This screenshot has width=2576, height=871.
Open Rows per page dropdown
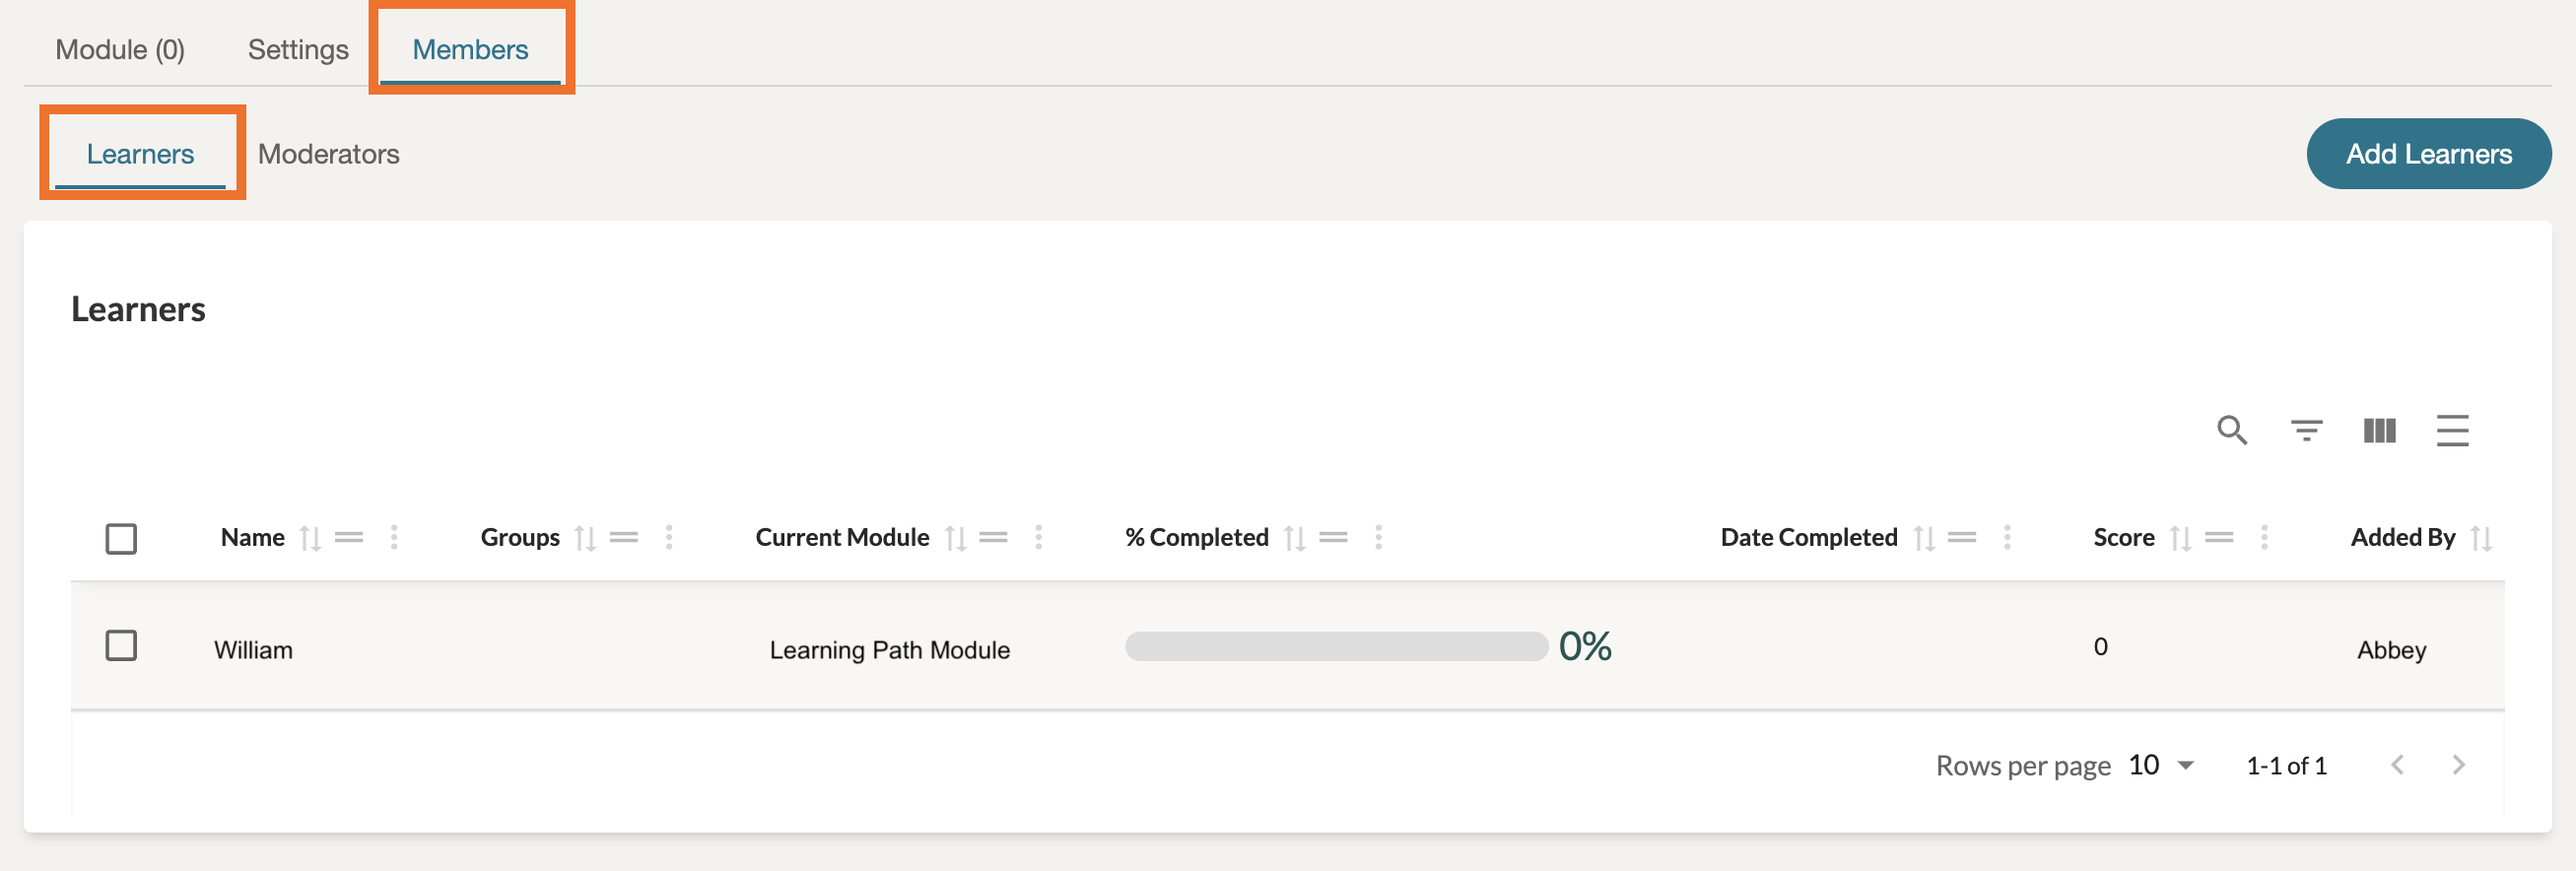2161,765
